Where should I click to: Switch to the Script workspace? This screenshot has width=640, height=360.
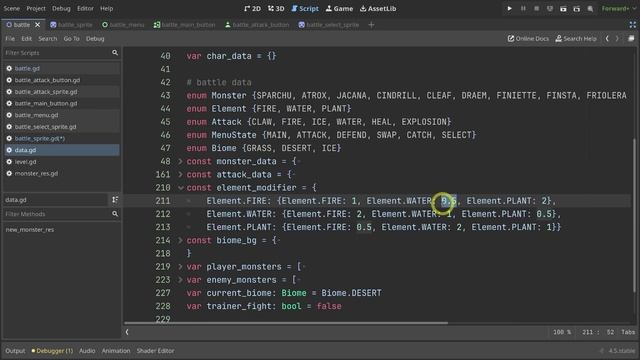pyautogui.click(x=305, y=8)
